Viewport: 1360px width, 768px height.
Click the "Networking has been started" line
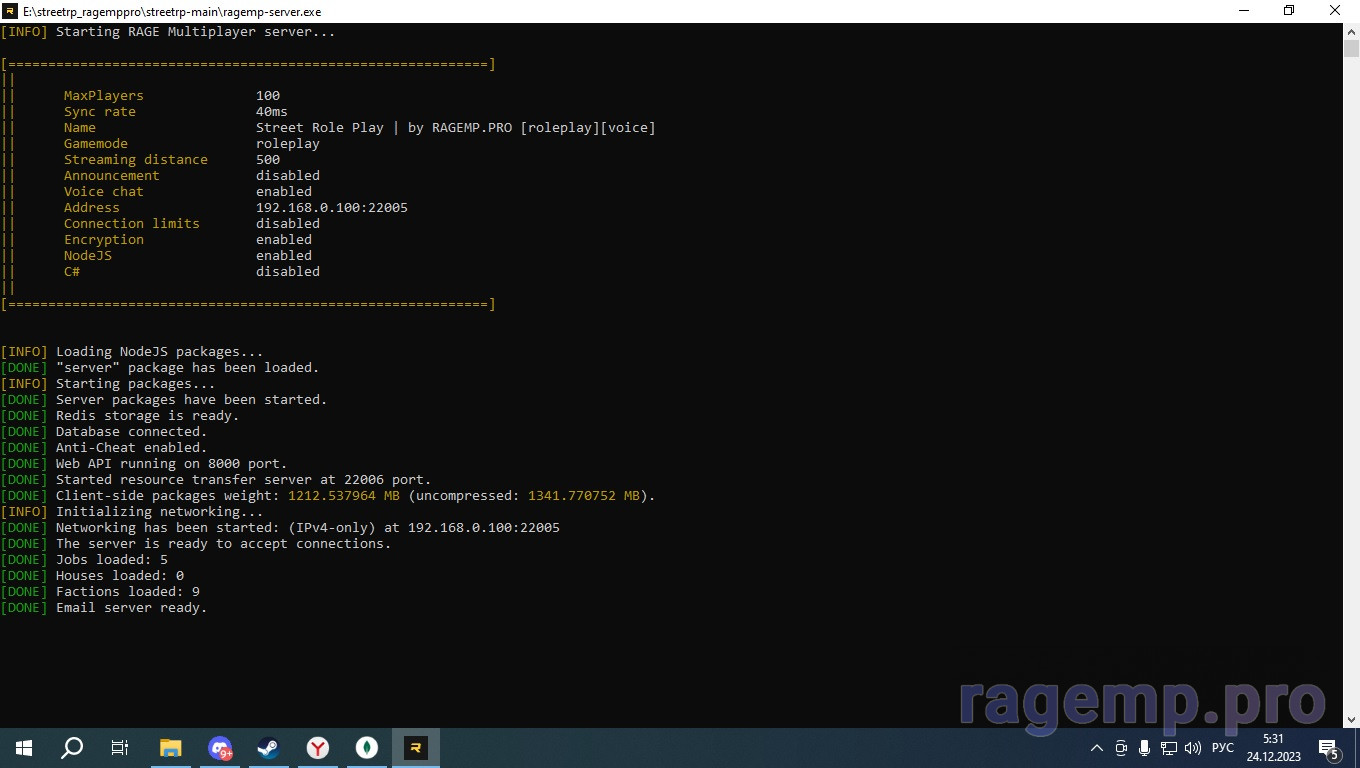pyautogui.click(x=280, y=528)
